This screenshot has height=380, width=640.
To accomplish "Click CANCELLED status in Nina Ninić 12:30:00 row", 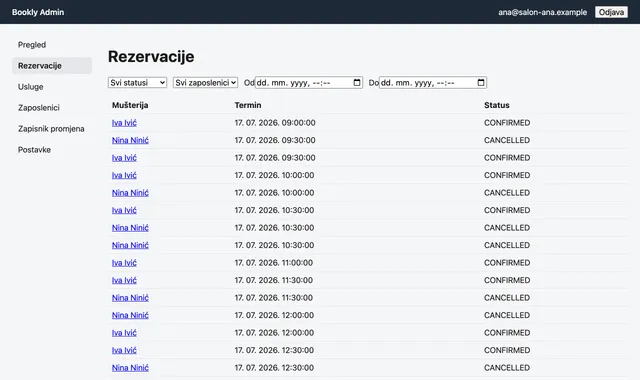I will coord(507,368).
